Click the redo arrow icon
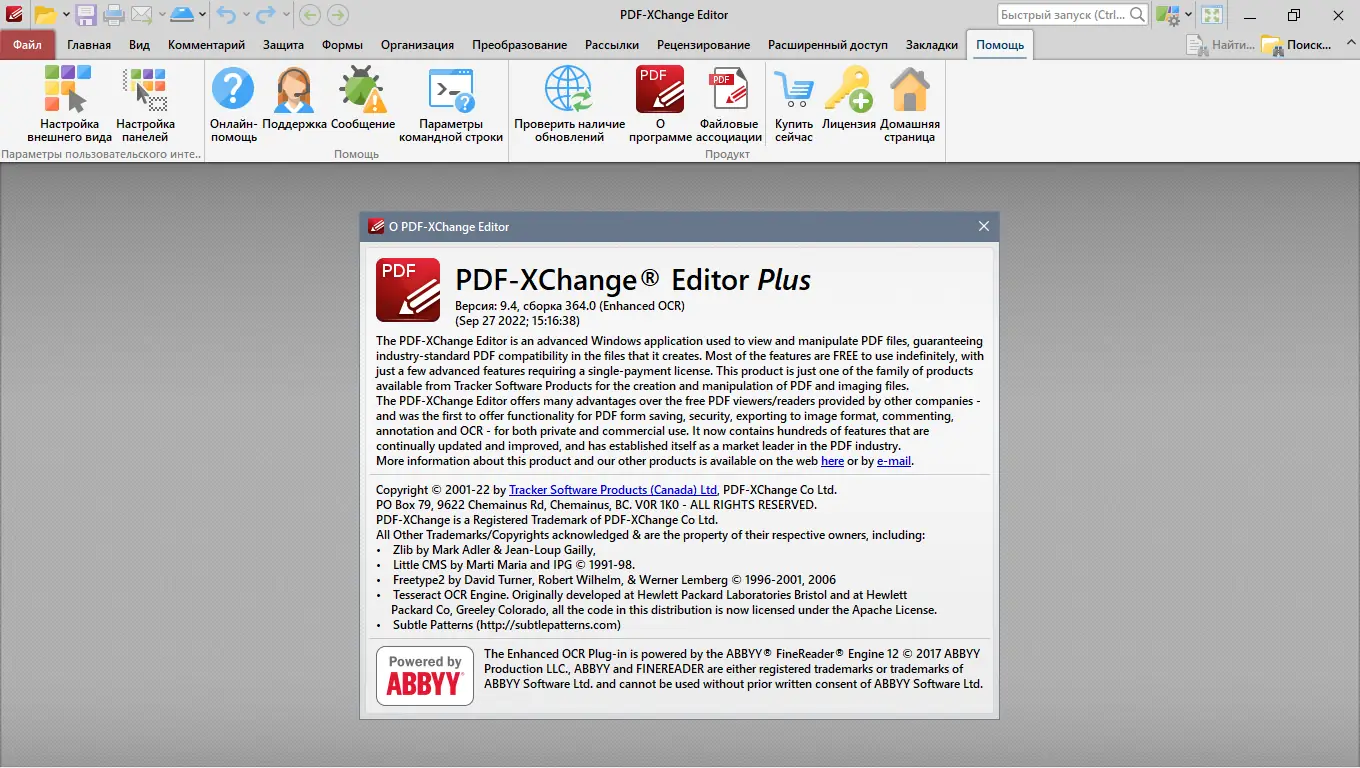This screenshot has height=768, width=1360. coord(265,15)
